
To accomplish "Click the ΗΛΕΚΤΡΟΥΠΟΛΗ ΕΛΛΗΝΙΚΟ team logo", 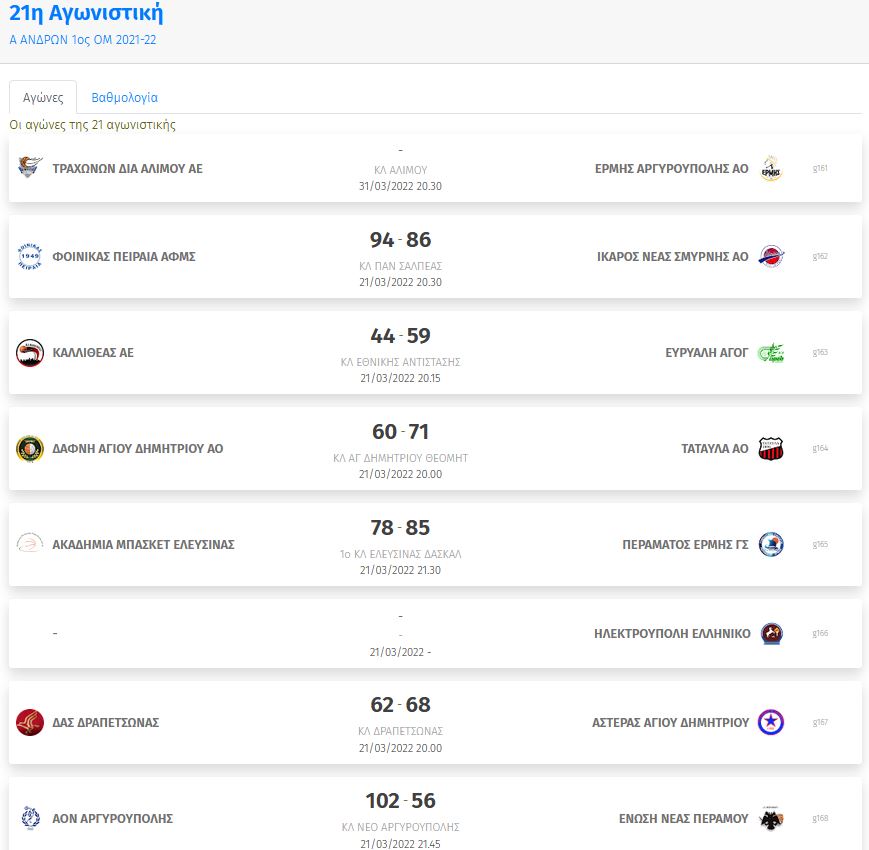I will (x=771, y=633).
